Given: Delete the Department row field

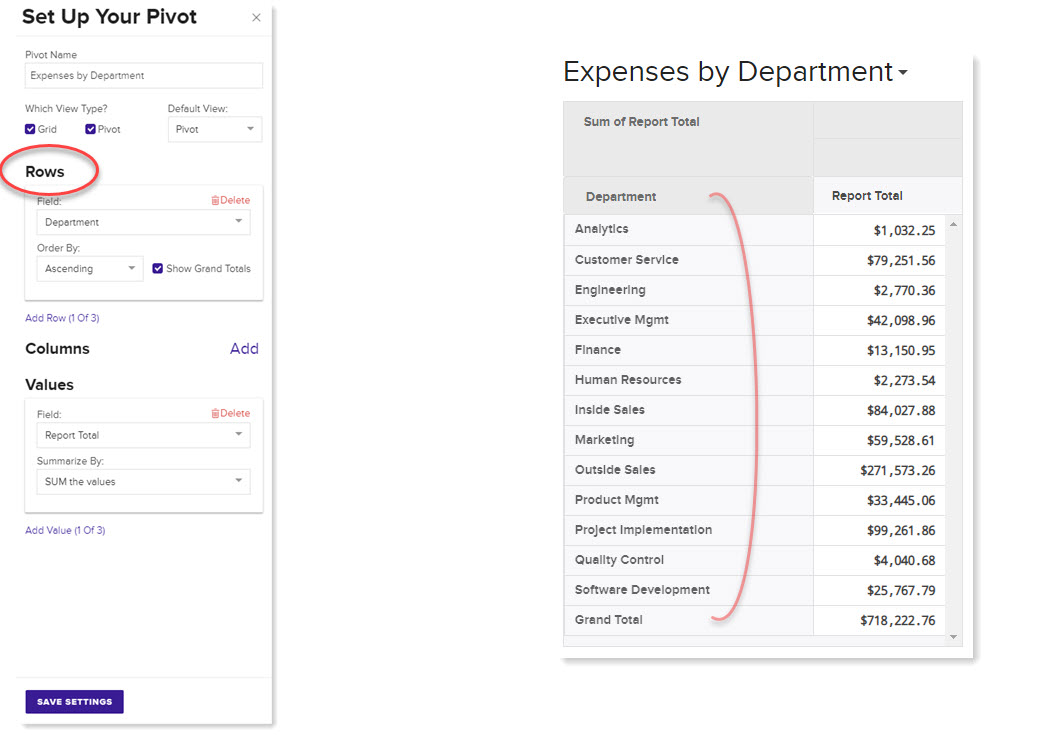Looking at the screenshot, I should (x=231, y=200).
